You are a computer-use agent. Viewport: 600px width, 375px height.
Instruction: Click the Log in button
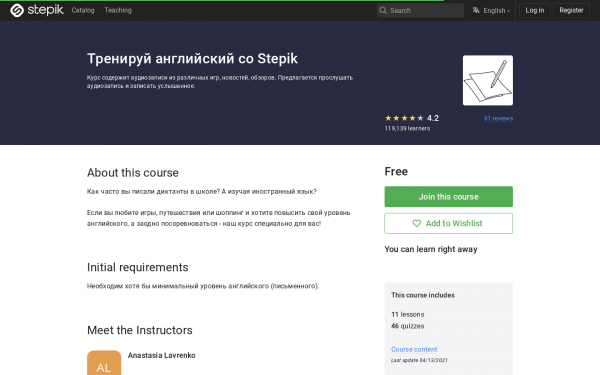(535, 10)
